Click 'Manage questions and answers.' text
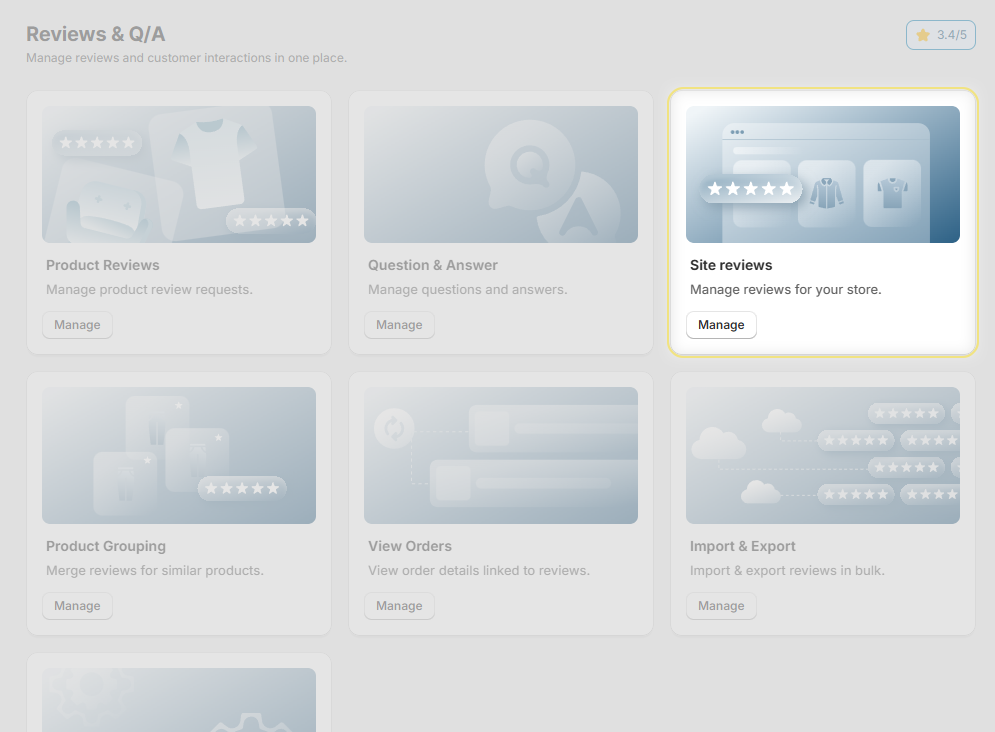Viewport: 995px width, 732px height. [x=468, y=290]
